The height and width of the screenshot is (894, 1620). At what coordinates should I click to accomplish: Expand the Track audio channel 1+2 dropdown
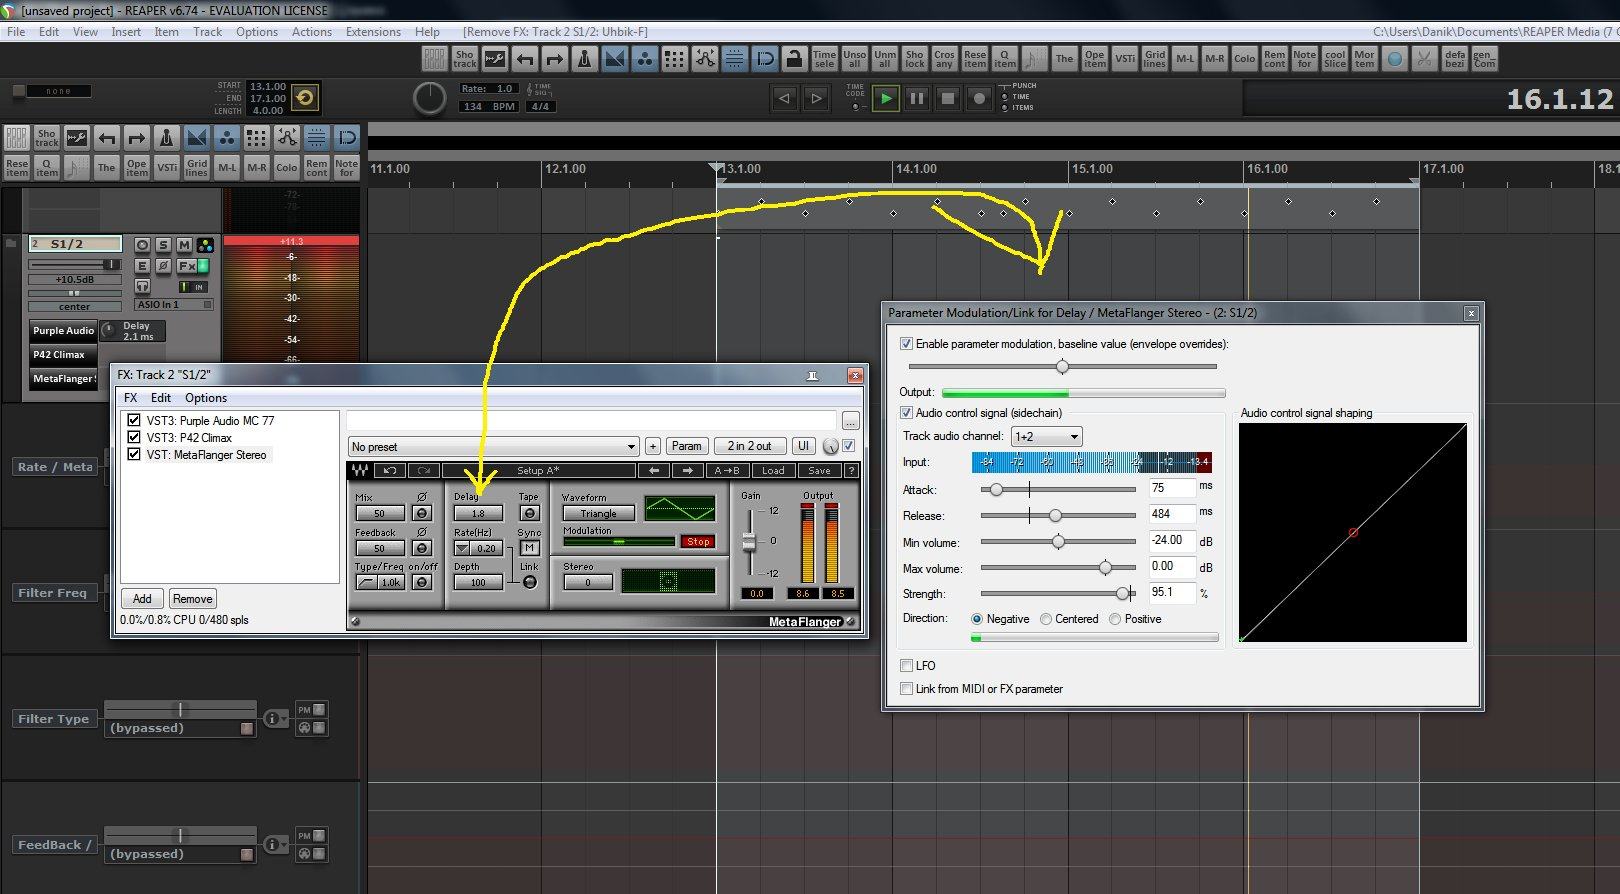pos(1046,437)
